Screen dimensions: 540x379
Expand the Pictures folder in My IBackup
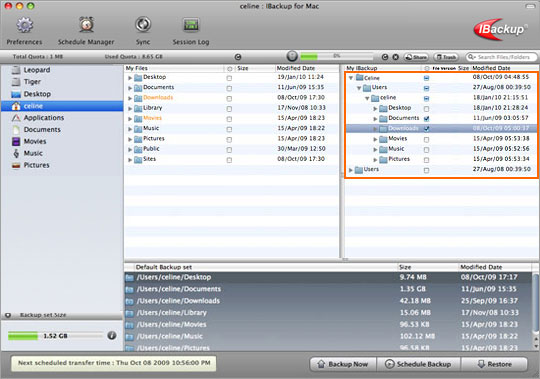(x=375, y=160)
